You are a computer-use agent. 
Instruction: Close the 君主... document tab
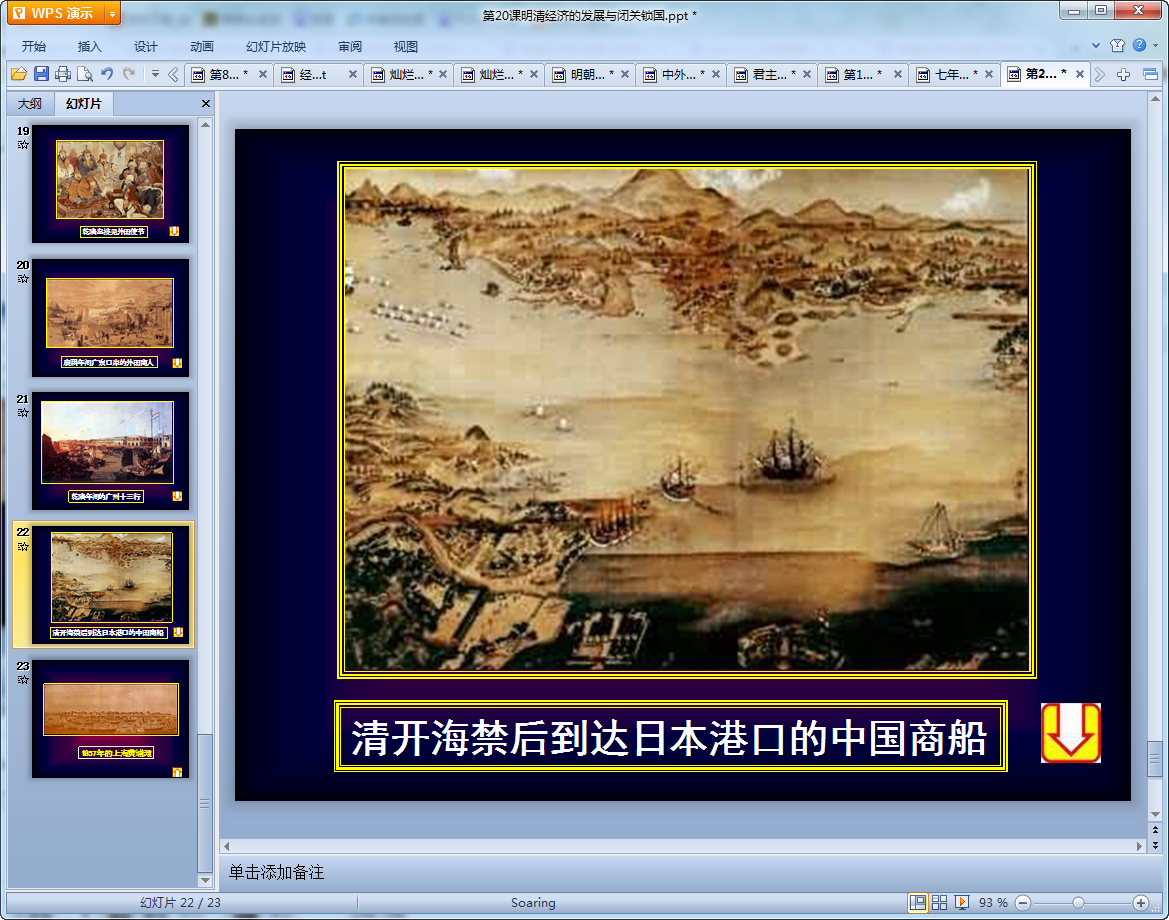807,74
